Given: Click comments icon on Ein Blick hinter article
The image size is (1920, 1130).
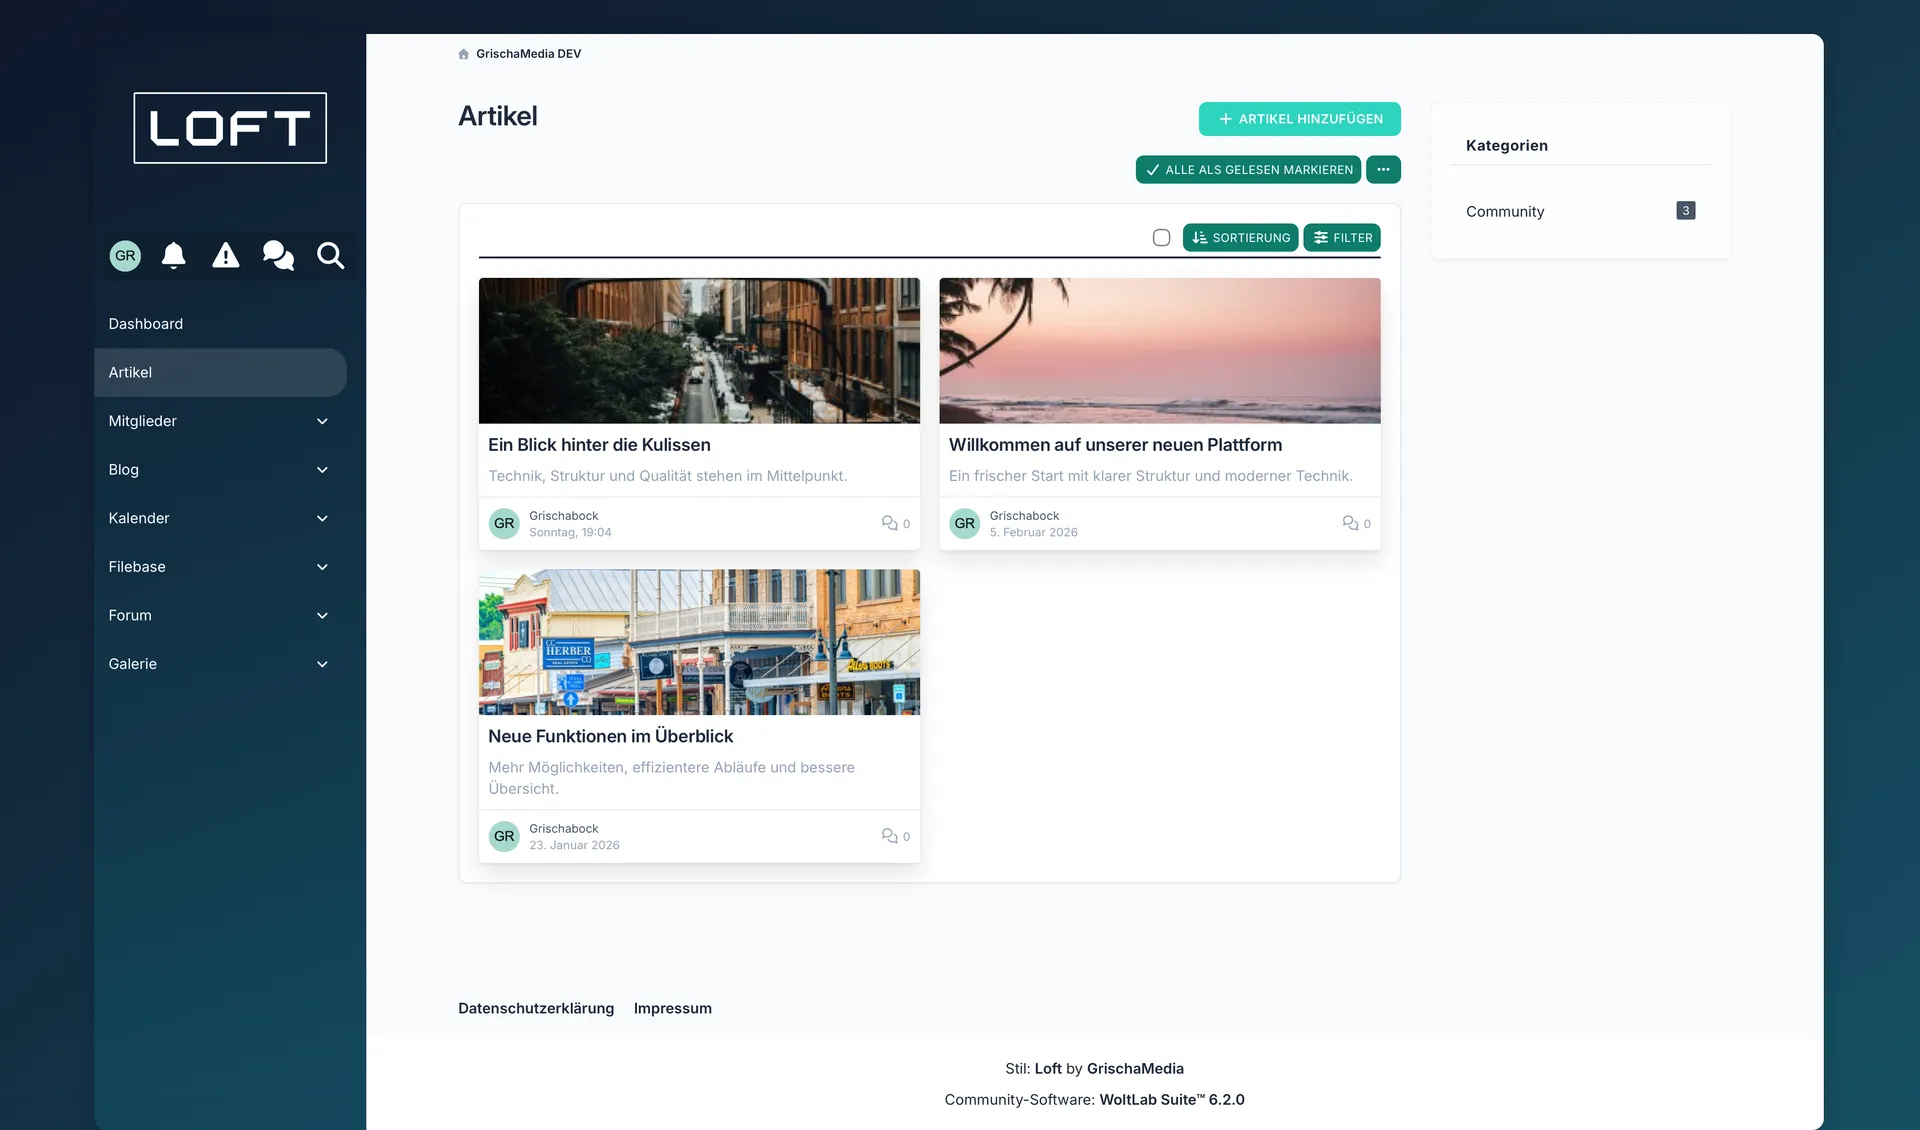Looking at the screenshot, I should click(x=889, y=523).
